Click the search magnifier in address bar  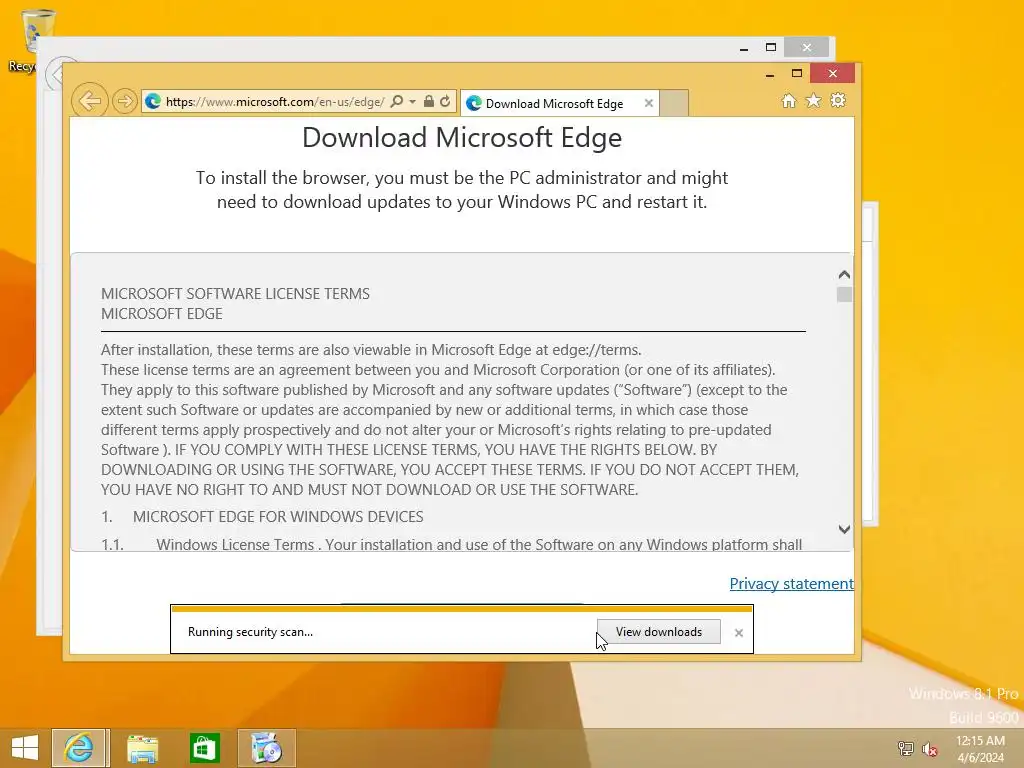pos(396,101)
